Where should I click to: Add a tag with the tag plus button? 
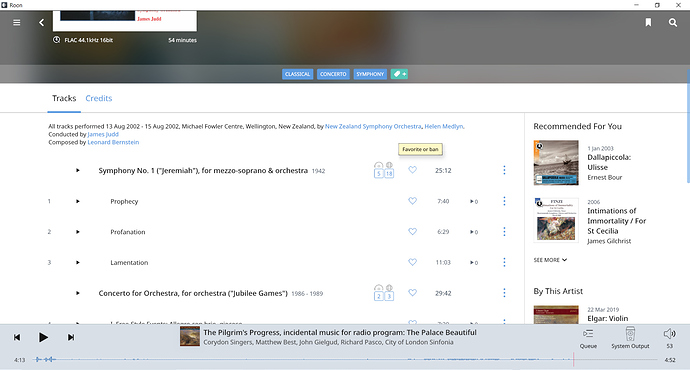399,74
